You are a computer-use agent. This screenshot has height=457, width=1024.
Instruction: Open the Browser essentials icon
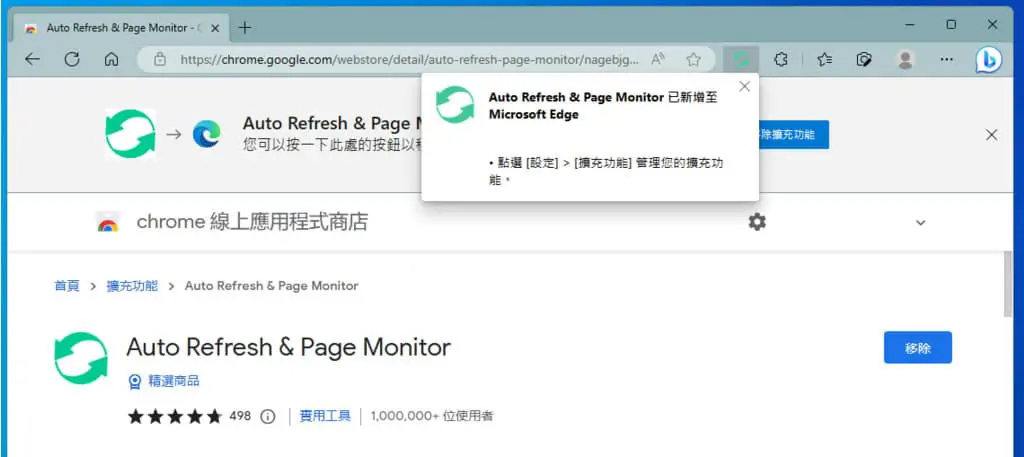864,59
